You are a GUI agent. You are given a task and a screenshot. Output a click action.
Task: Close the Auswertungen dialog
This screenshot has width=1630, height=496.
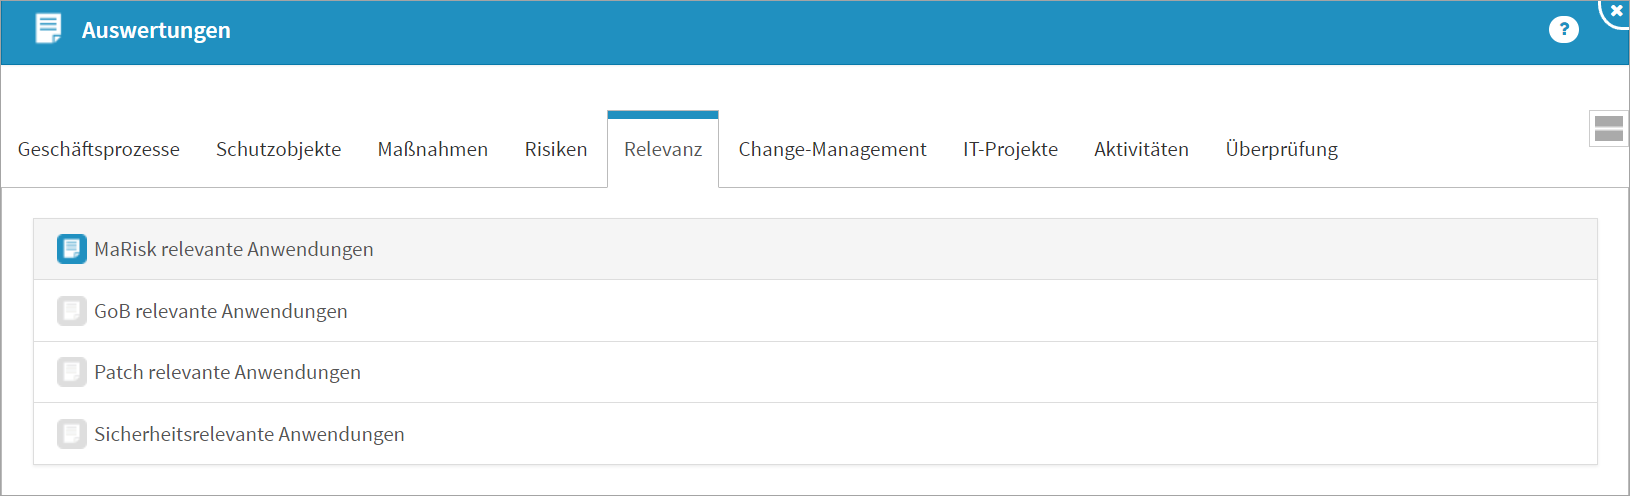(x=1617, y=11)
